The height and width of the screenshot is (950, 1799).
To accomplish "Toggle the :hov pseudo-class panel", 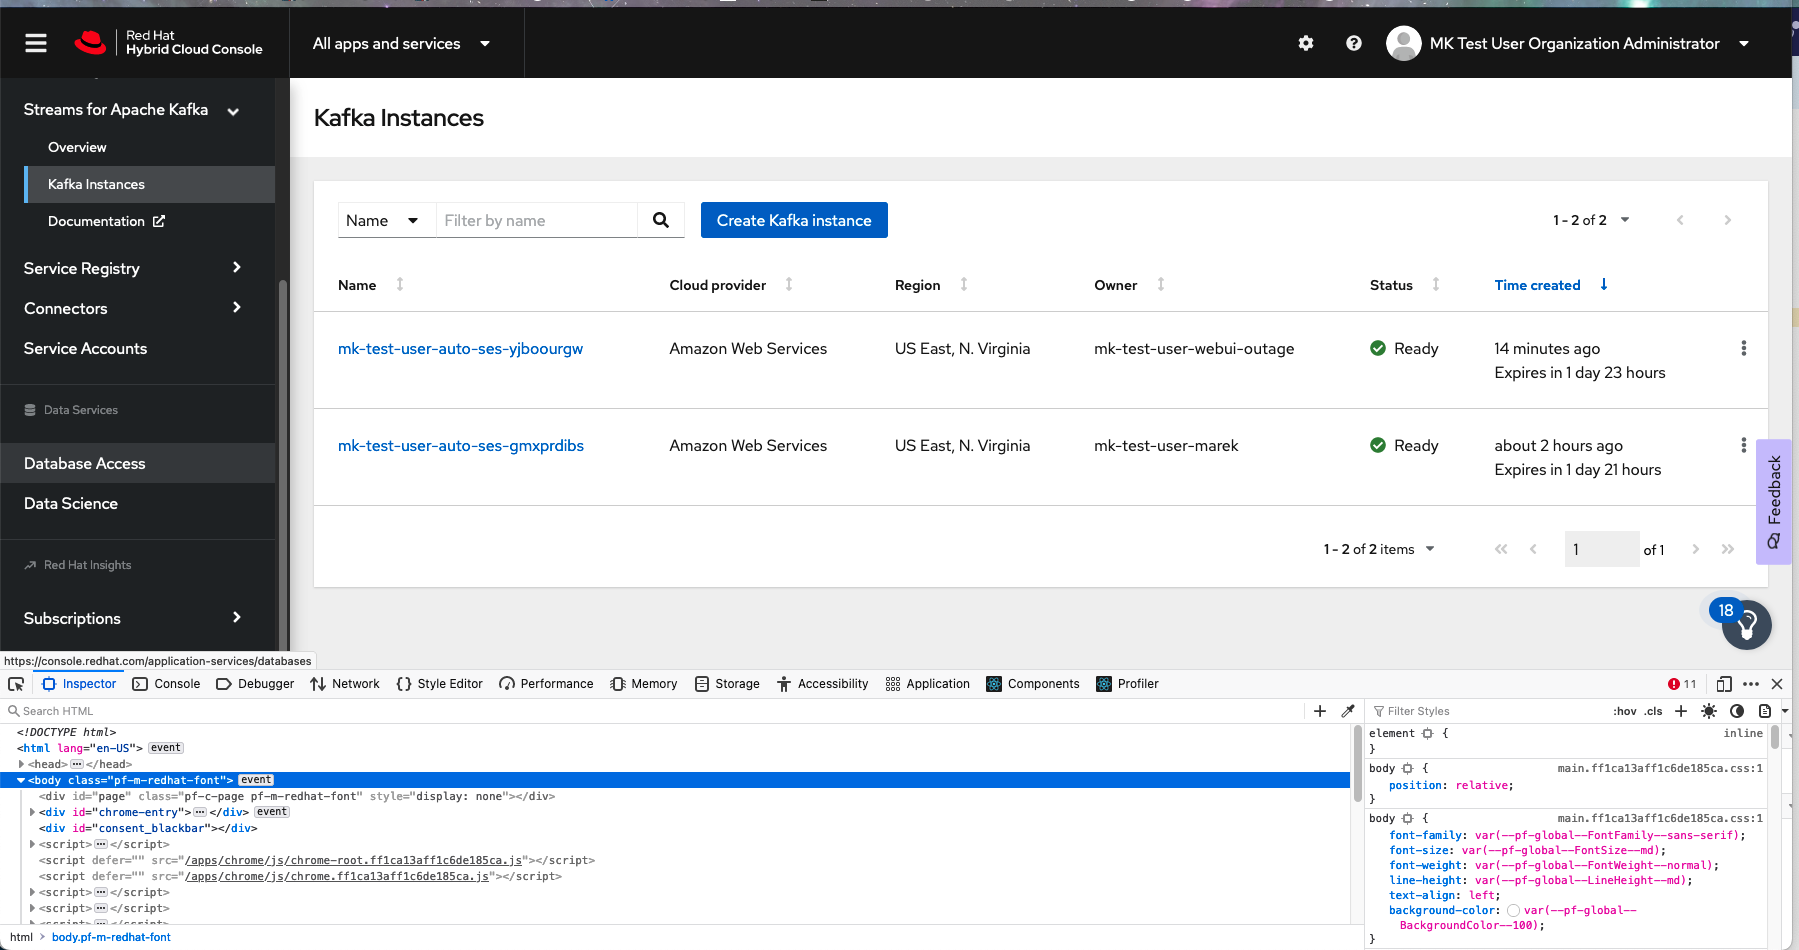I will (1624, 711).
